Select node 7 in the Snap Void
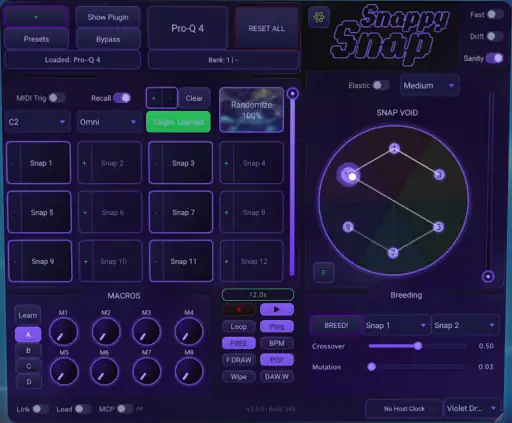The width and height of the screenshot is (512, 423). [393, 253]
